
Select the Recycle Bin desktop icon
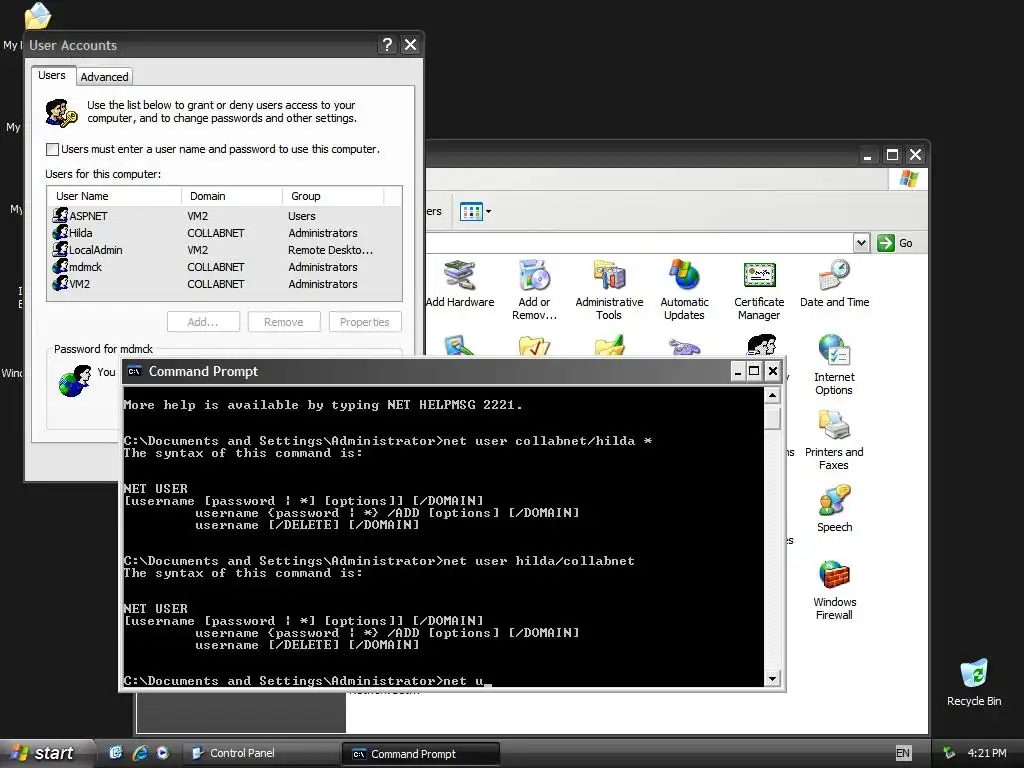point(974,682)
